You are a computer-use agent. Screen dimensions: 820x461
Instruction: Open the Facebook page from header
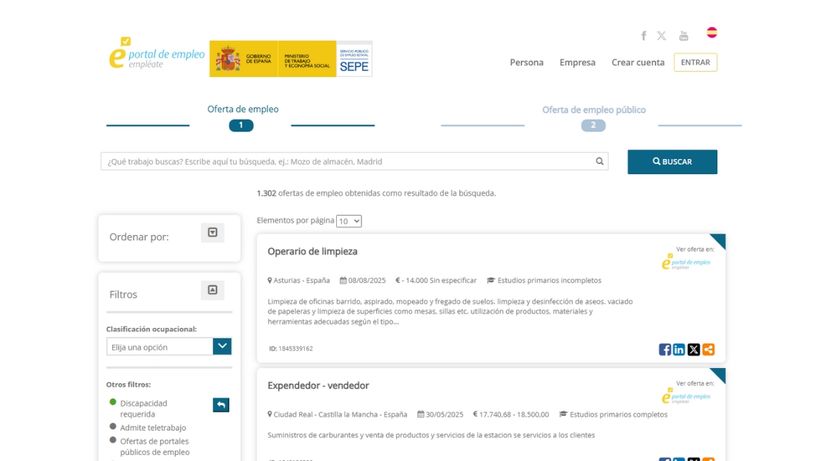643,36
